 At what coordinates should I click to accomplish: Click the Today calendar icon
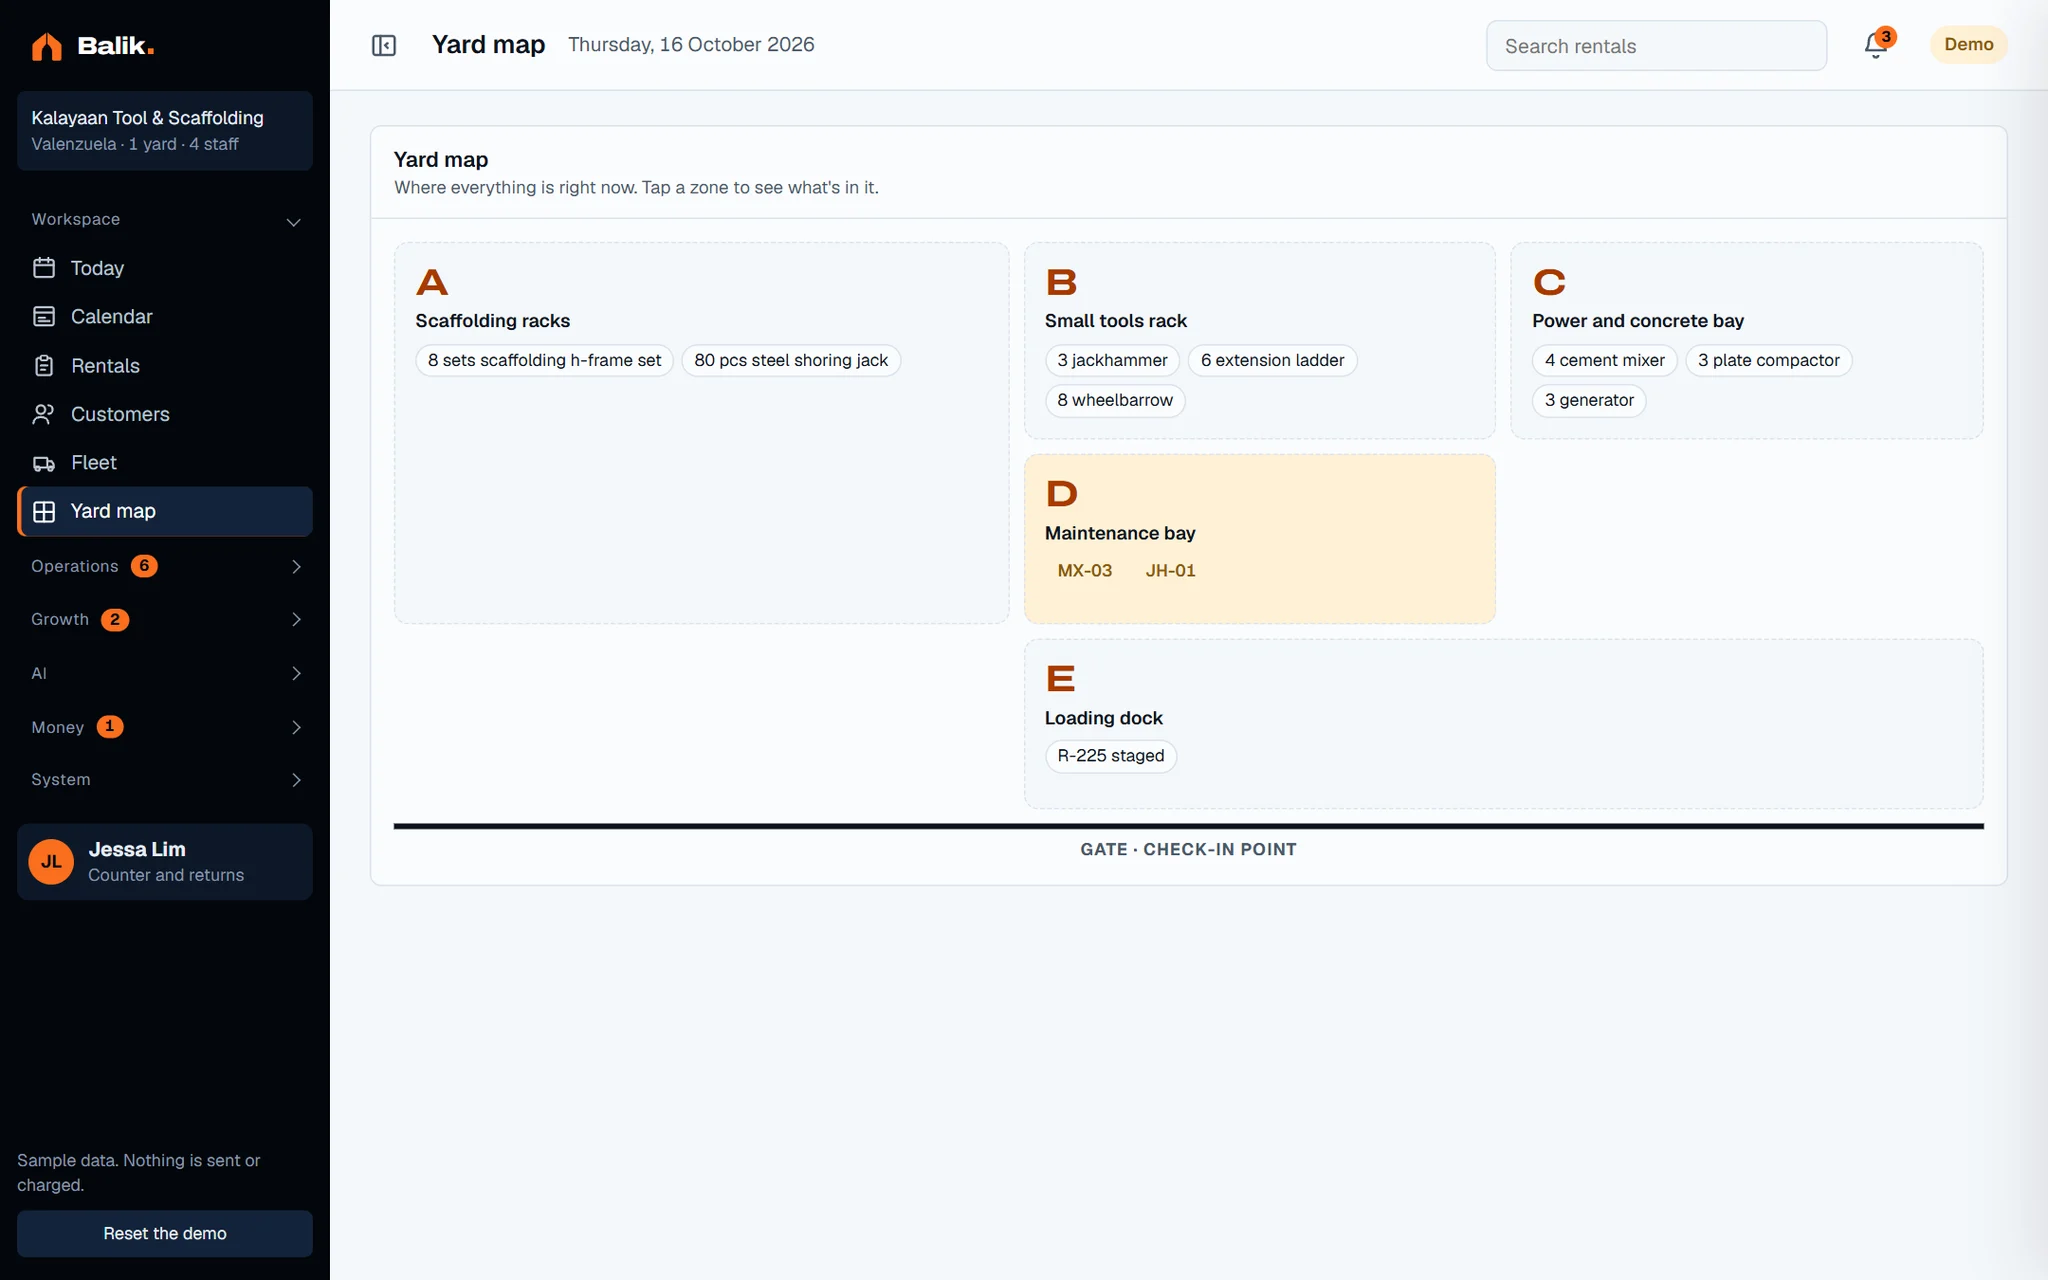(x=44, y=268)
